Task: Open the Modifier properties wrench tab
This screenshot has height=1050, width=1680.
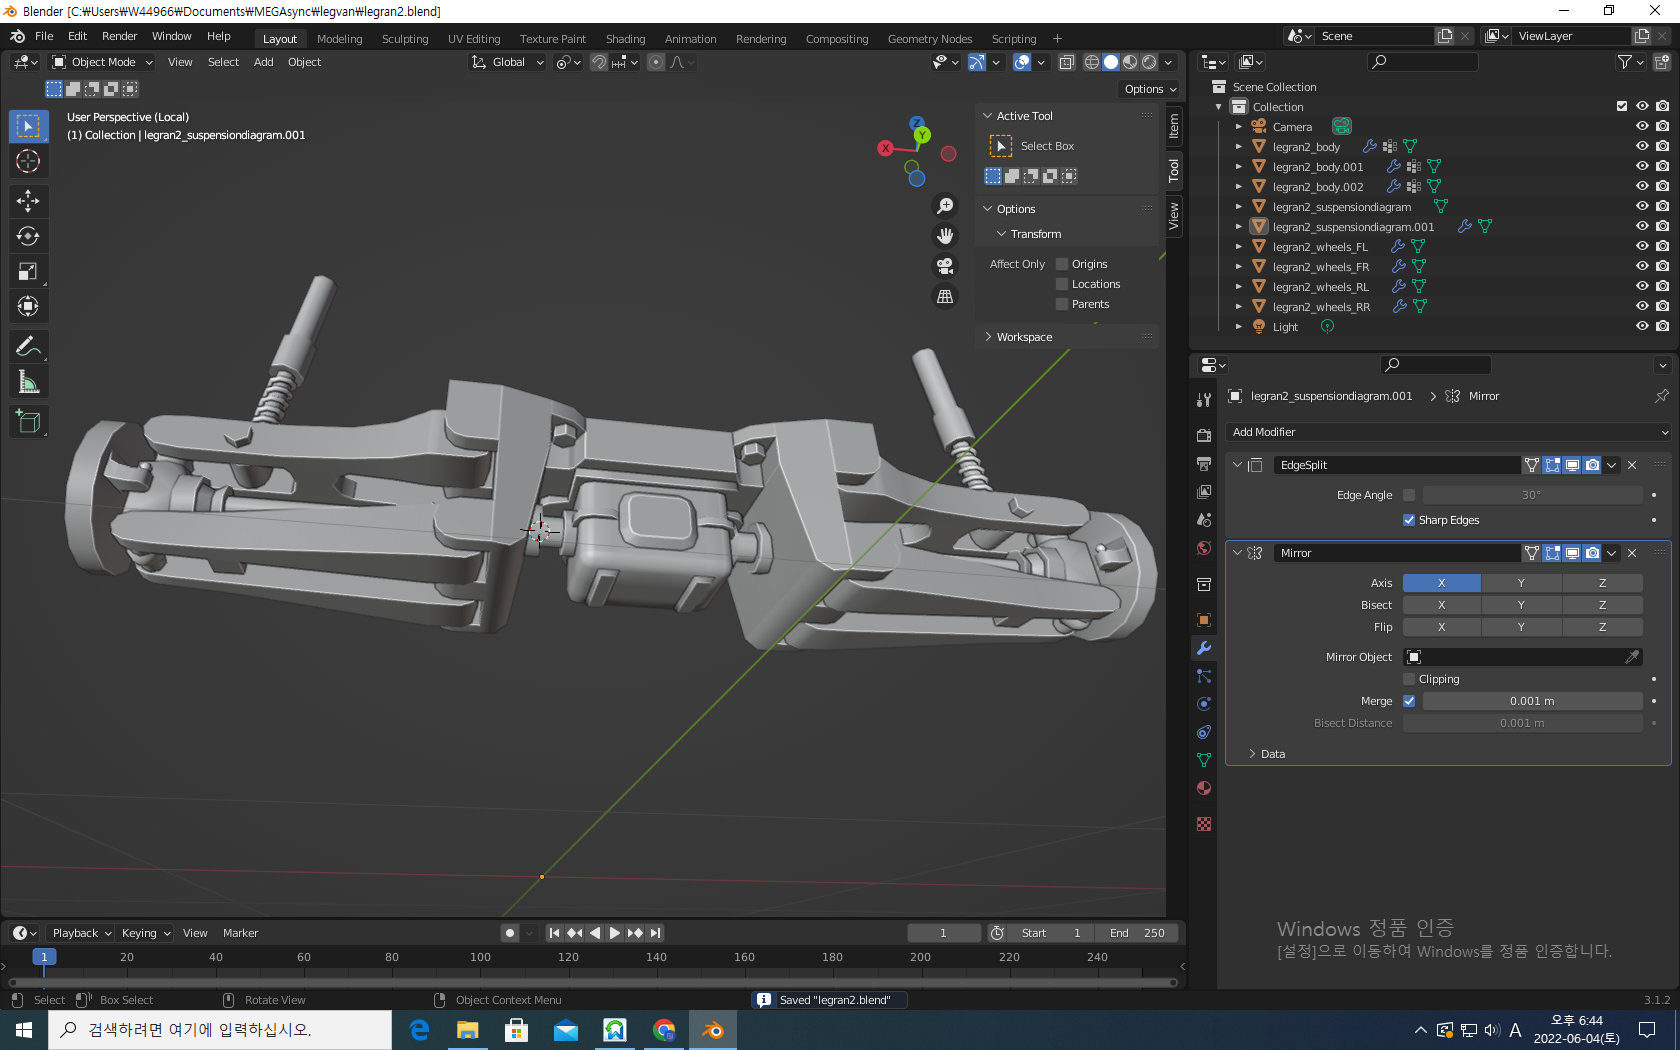Action: tap(1204, 648)
